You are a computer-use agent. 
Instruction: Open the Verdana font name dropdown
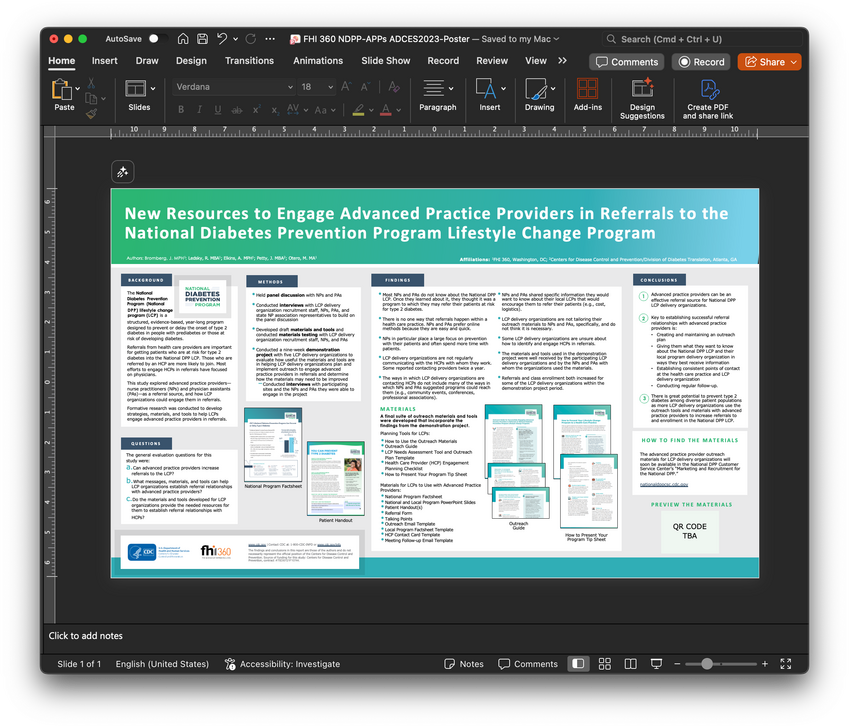click(x=288, y=87)
